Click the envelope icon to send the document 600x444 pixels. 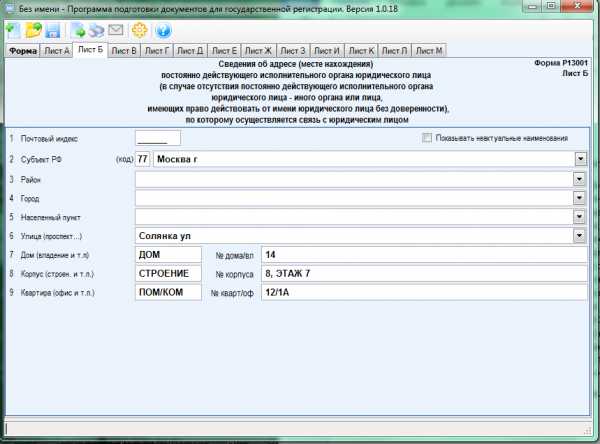(116, 30)
